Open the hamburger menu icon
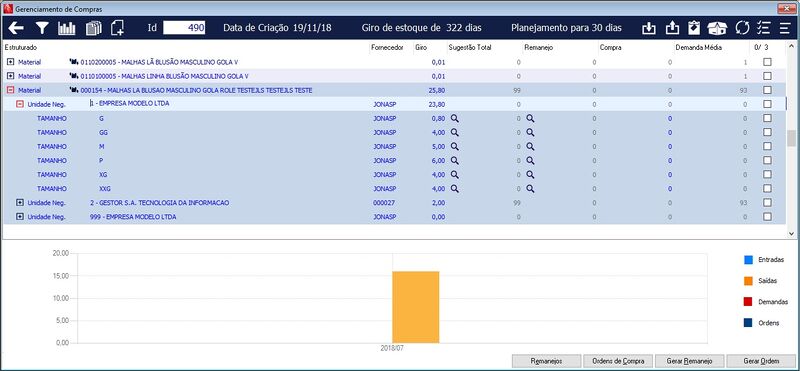 [784, 28]
